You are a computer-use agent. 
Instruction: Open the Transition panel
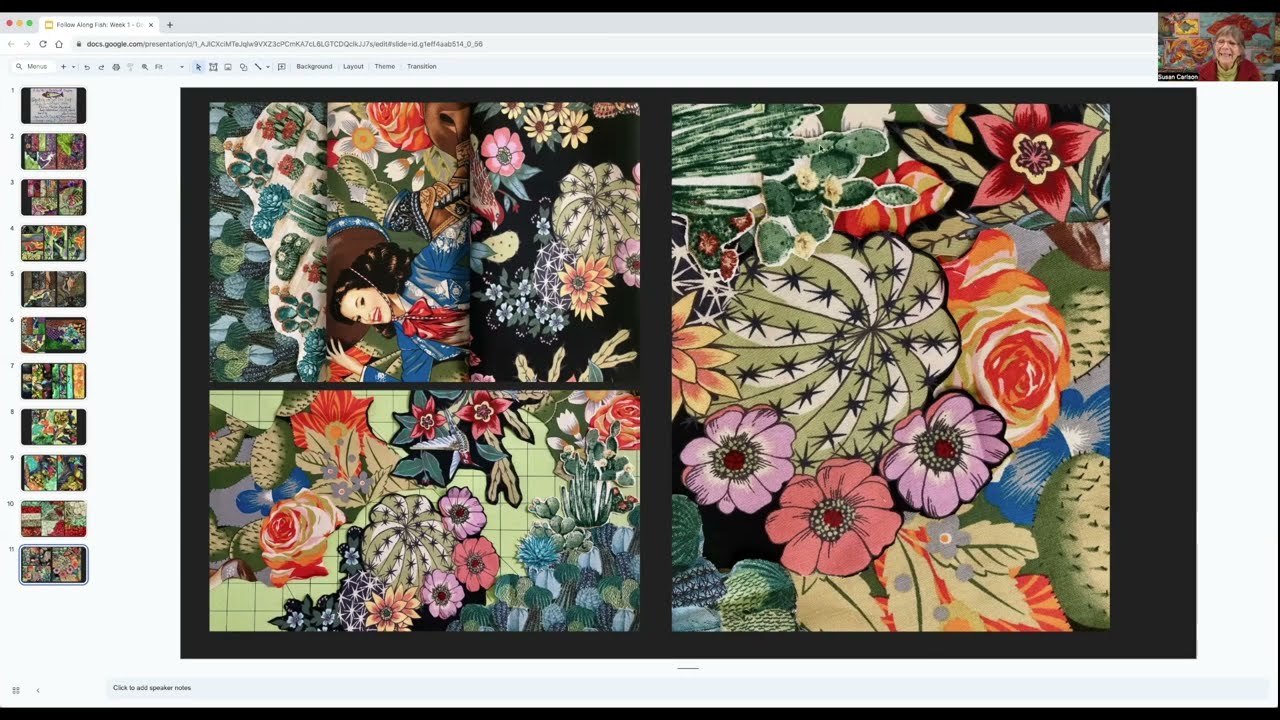point(421,67)
